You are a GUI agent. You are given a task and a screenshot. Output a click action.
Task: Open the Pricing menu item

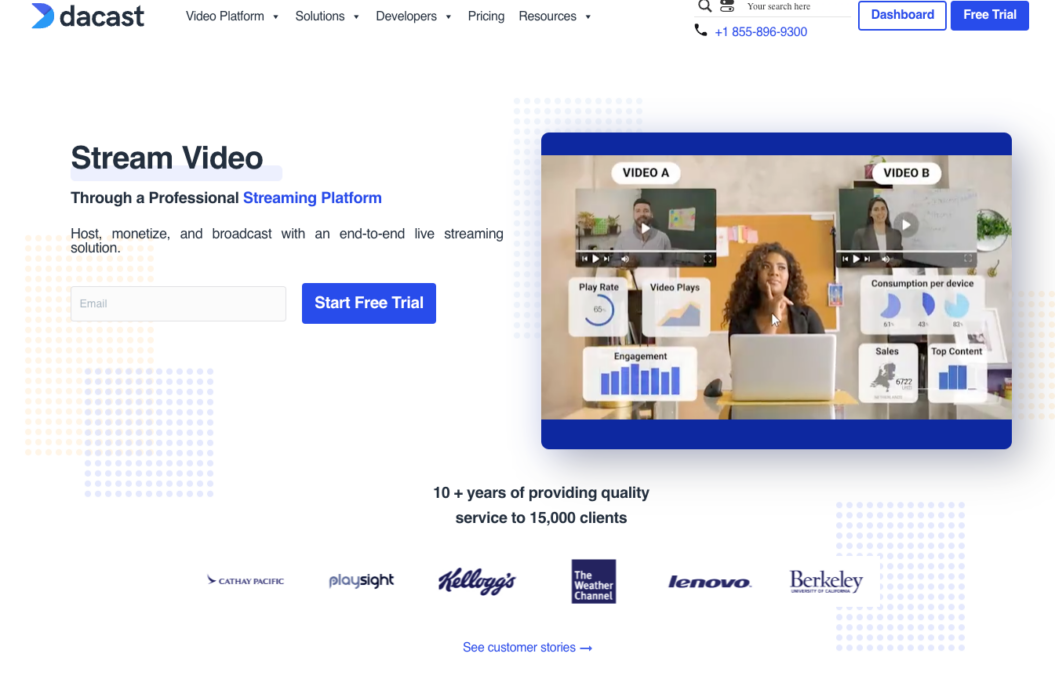pyautogui.click(x=486, y=16)
